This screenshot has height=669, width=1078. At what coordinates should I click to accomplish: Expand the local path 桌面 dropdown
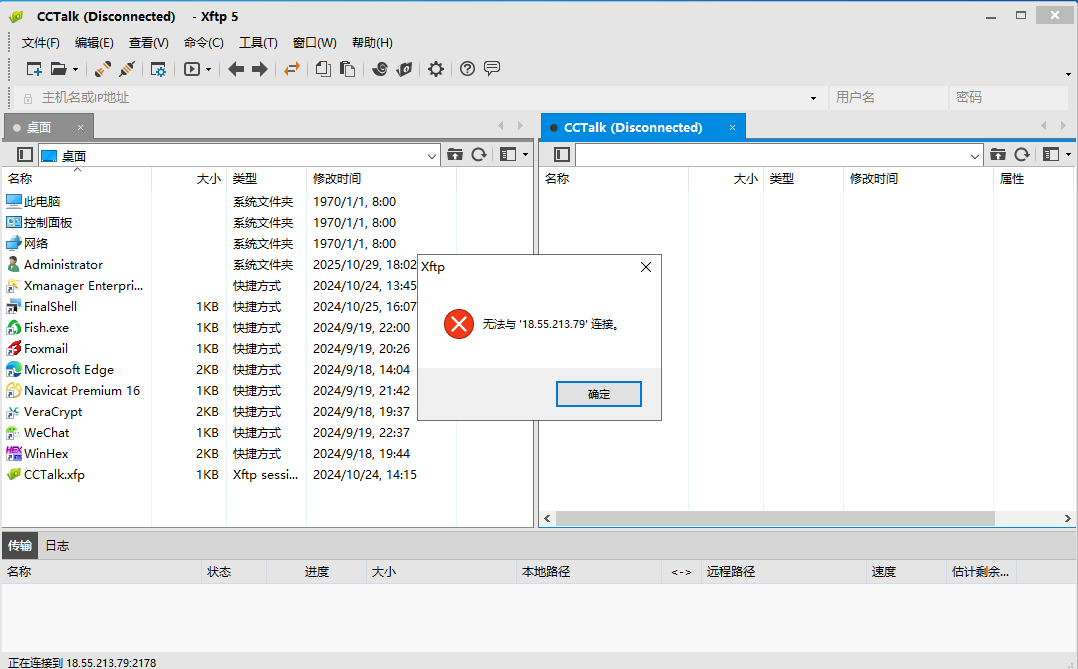432,156
